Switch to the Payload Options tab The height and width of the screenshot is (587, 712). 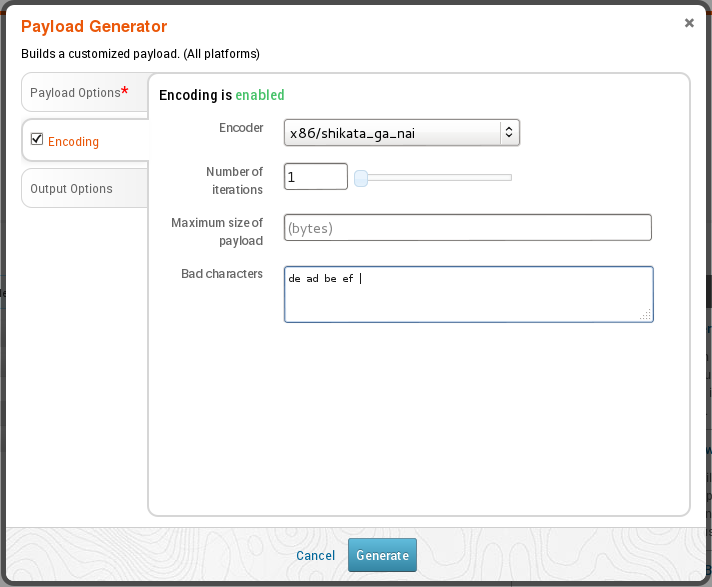[75, 93]
